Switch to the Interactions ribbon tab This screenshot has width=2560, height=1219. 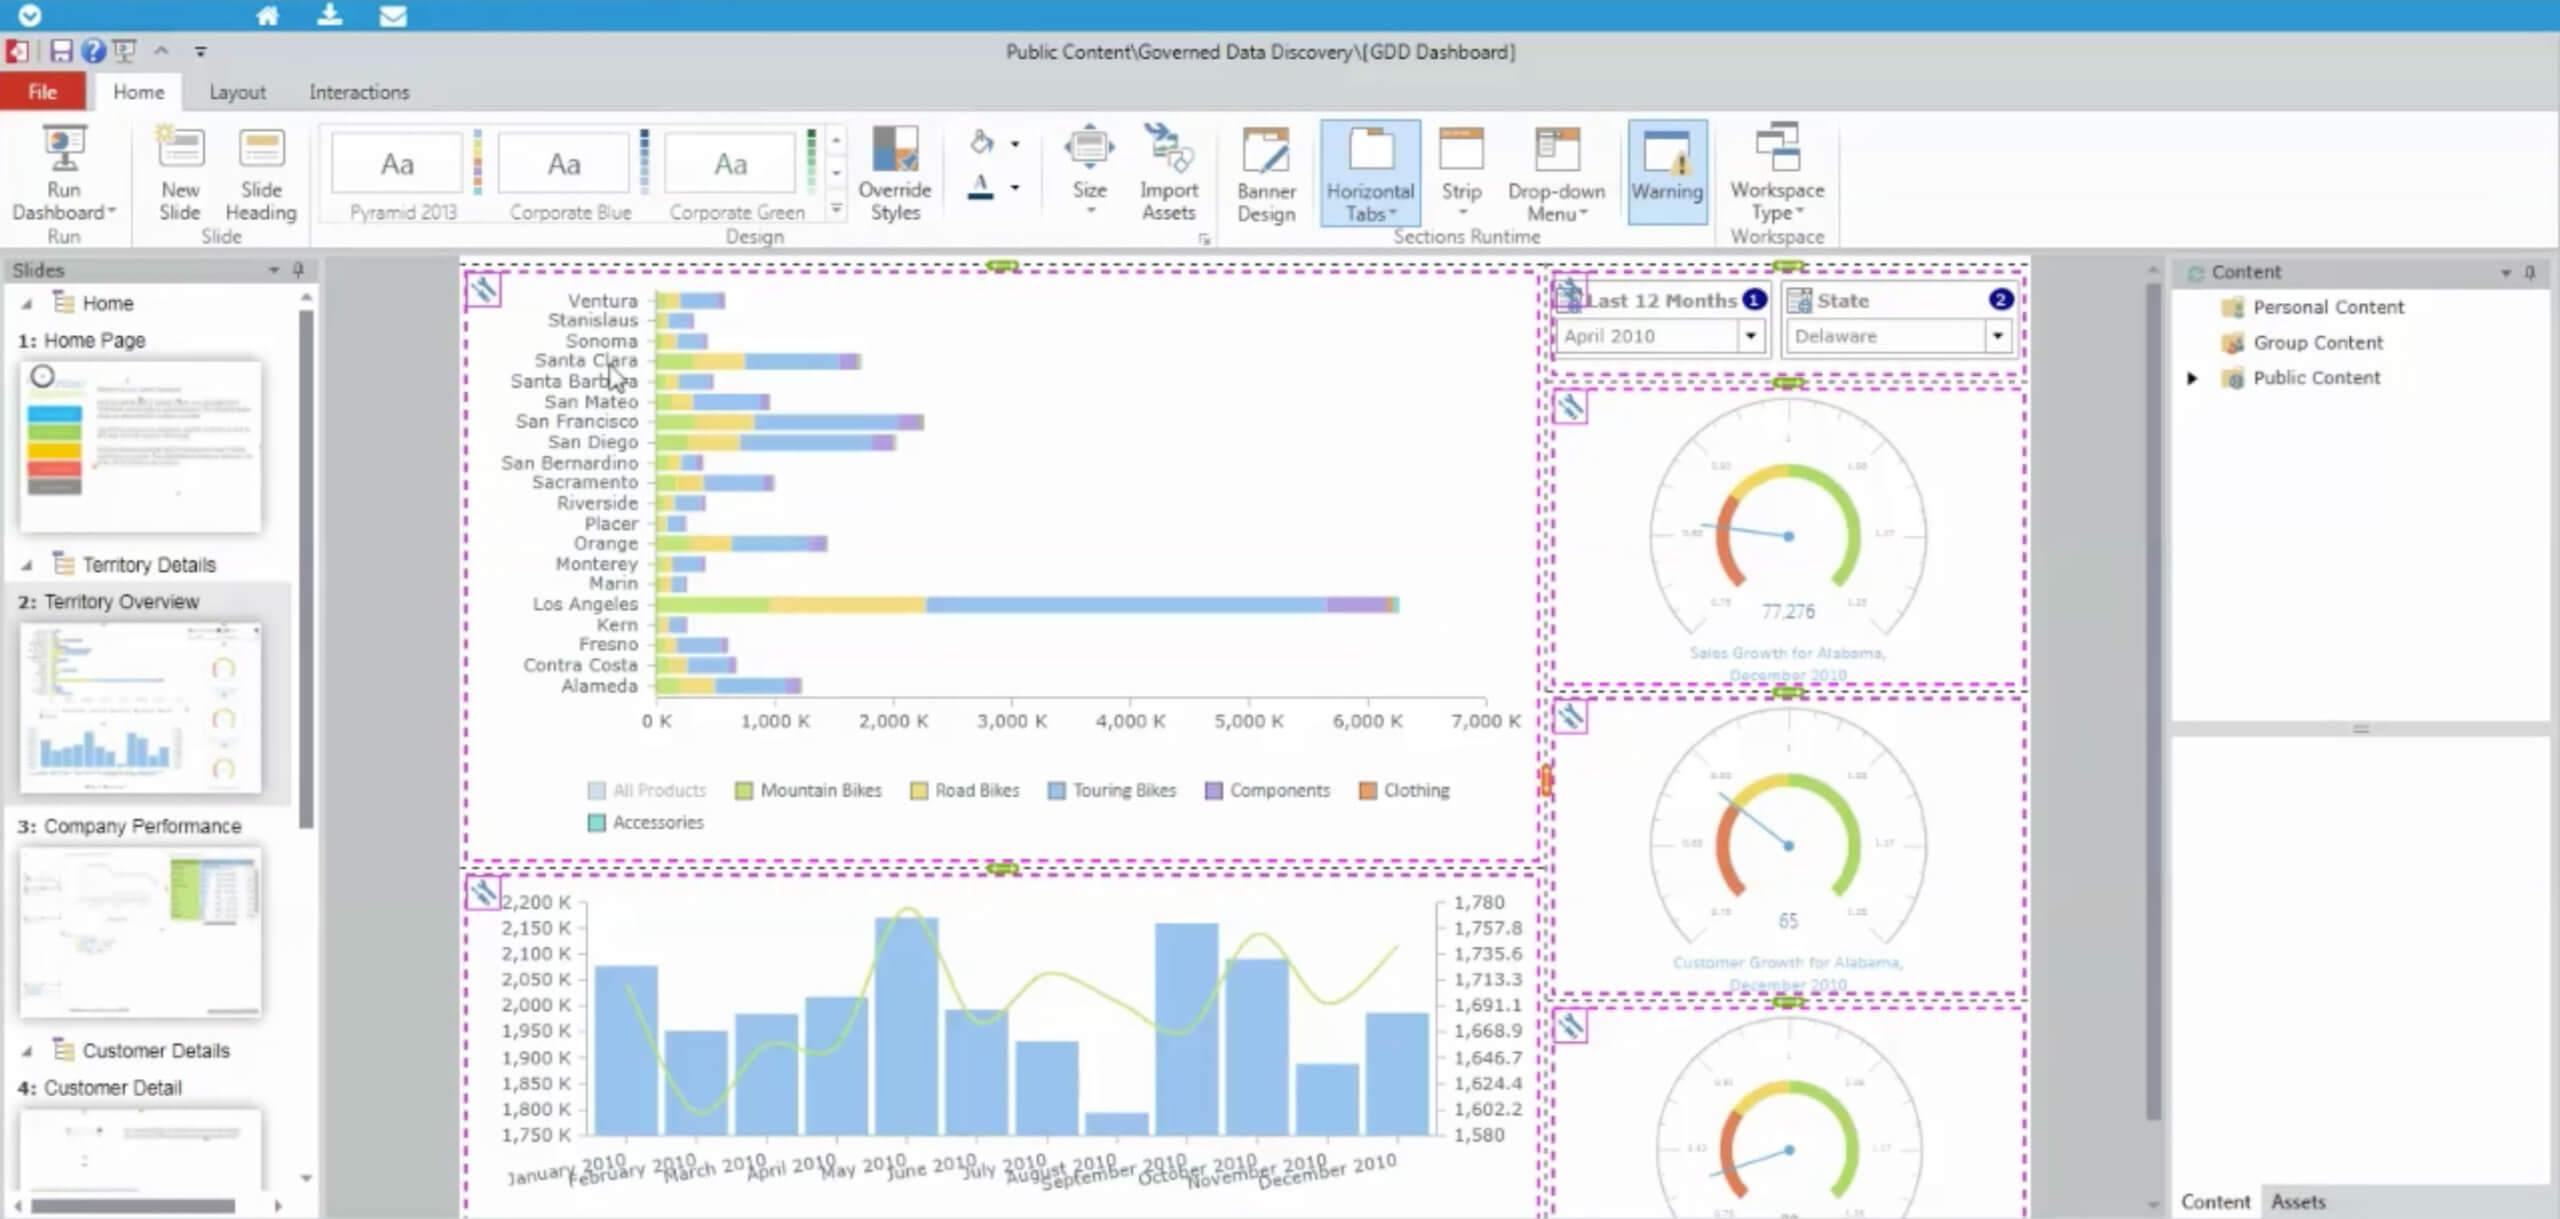point(359,92)
